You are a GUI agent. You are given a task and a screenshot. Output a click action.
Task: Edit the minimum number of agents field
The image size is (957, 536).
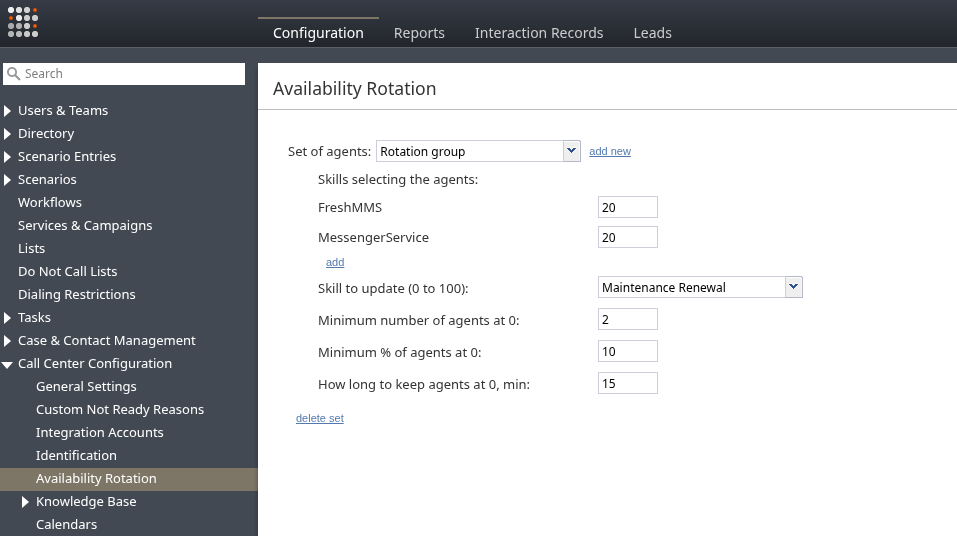(627, 319)
